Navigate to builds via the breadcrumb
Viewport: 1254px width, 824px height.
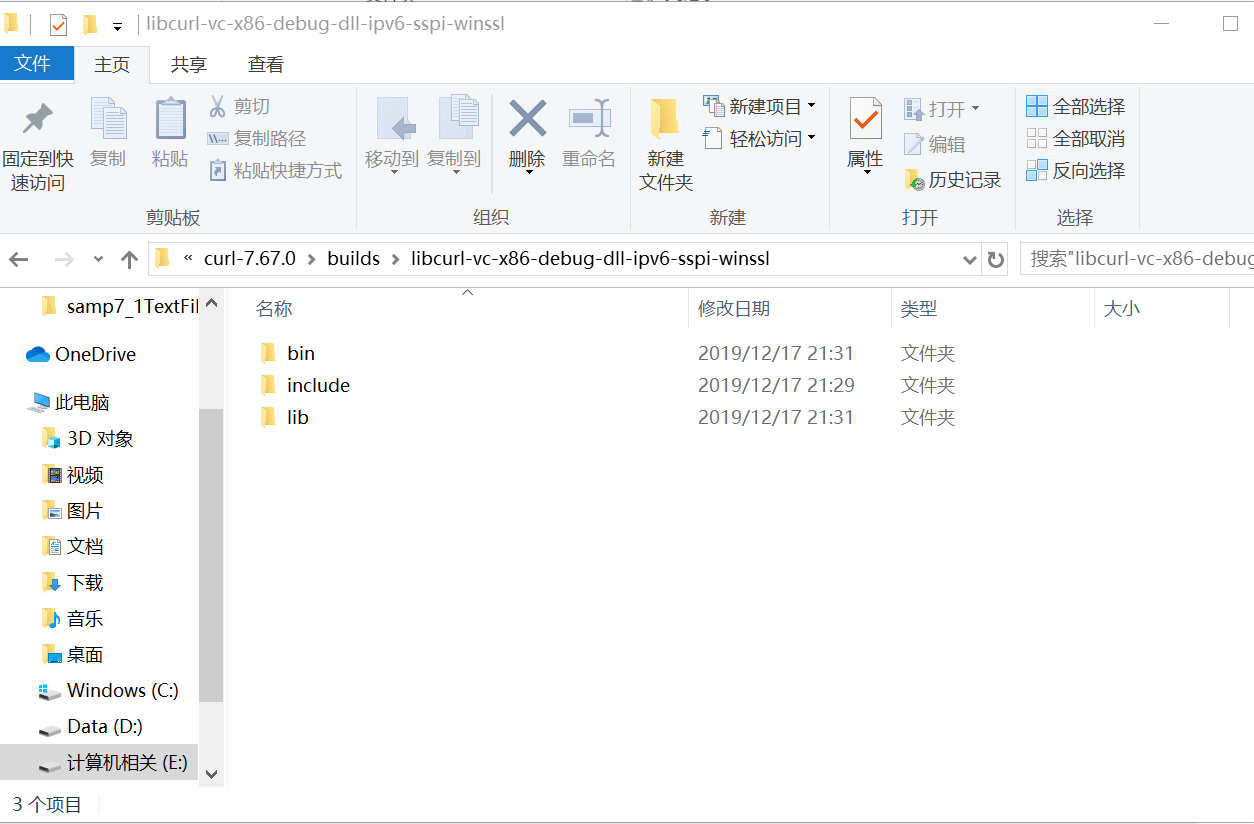coord(353,258)
